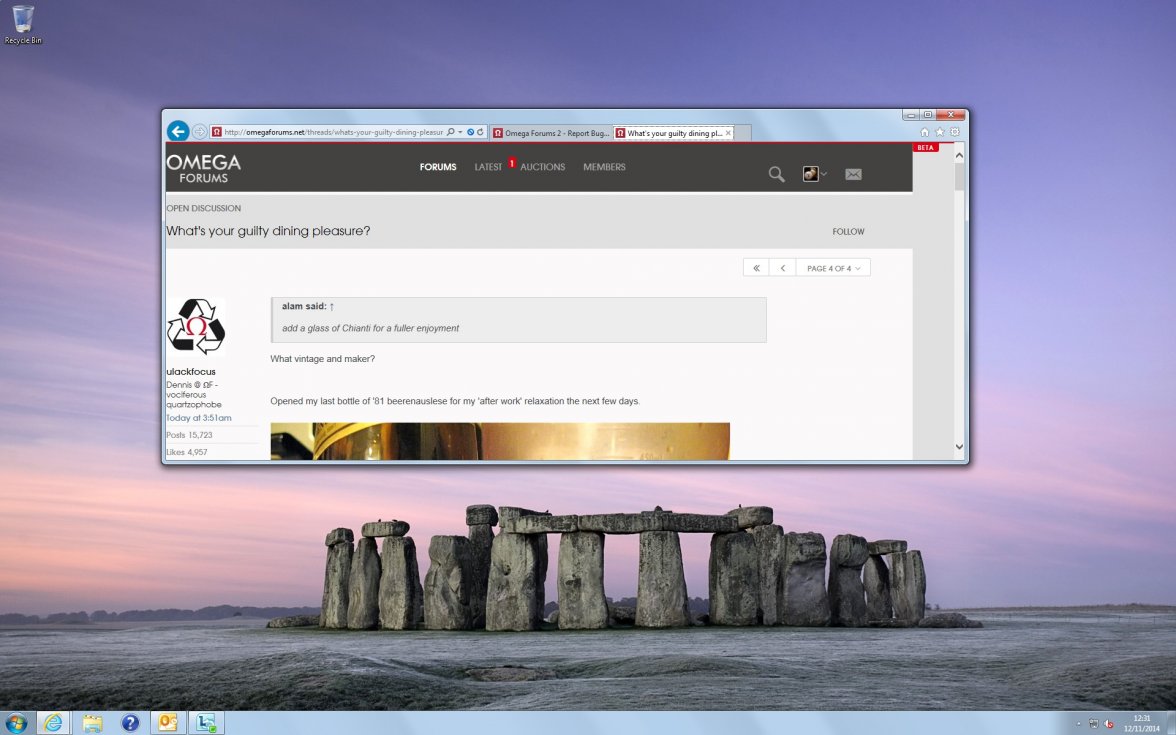Screen dimensions: 1176x735
Task: Switch to the Report Bug browser tab
Action: point(549,132)
